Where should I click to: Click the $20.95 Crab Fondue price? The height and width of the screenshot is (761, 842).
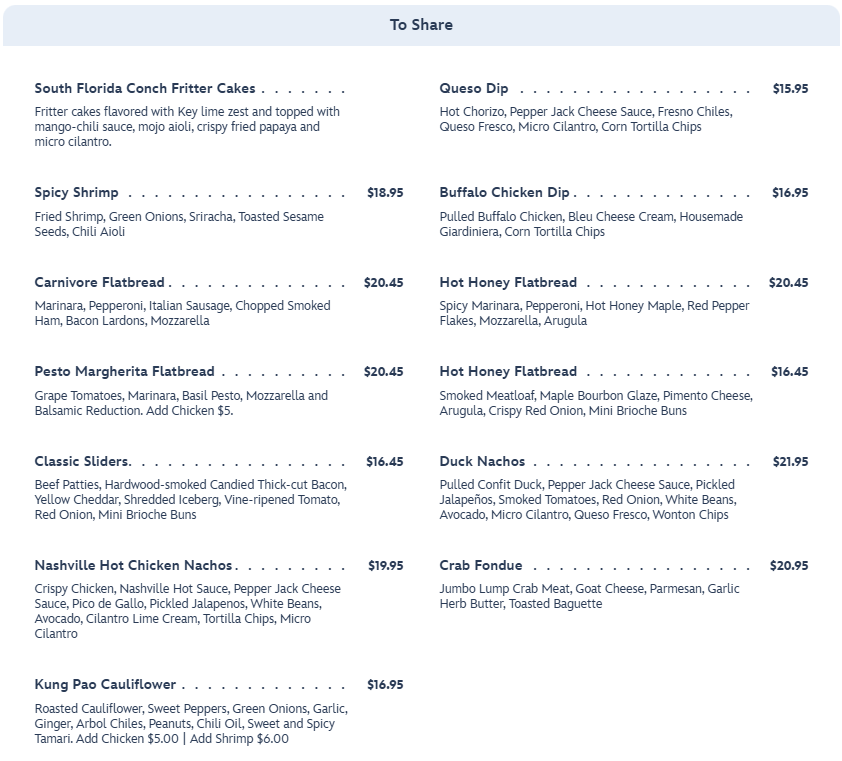(x=789, y=566)
